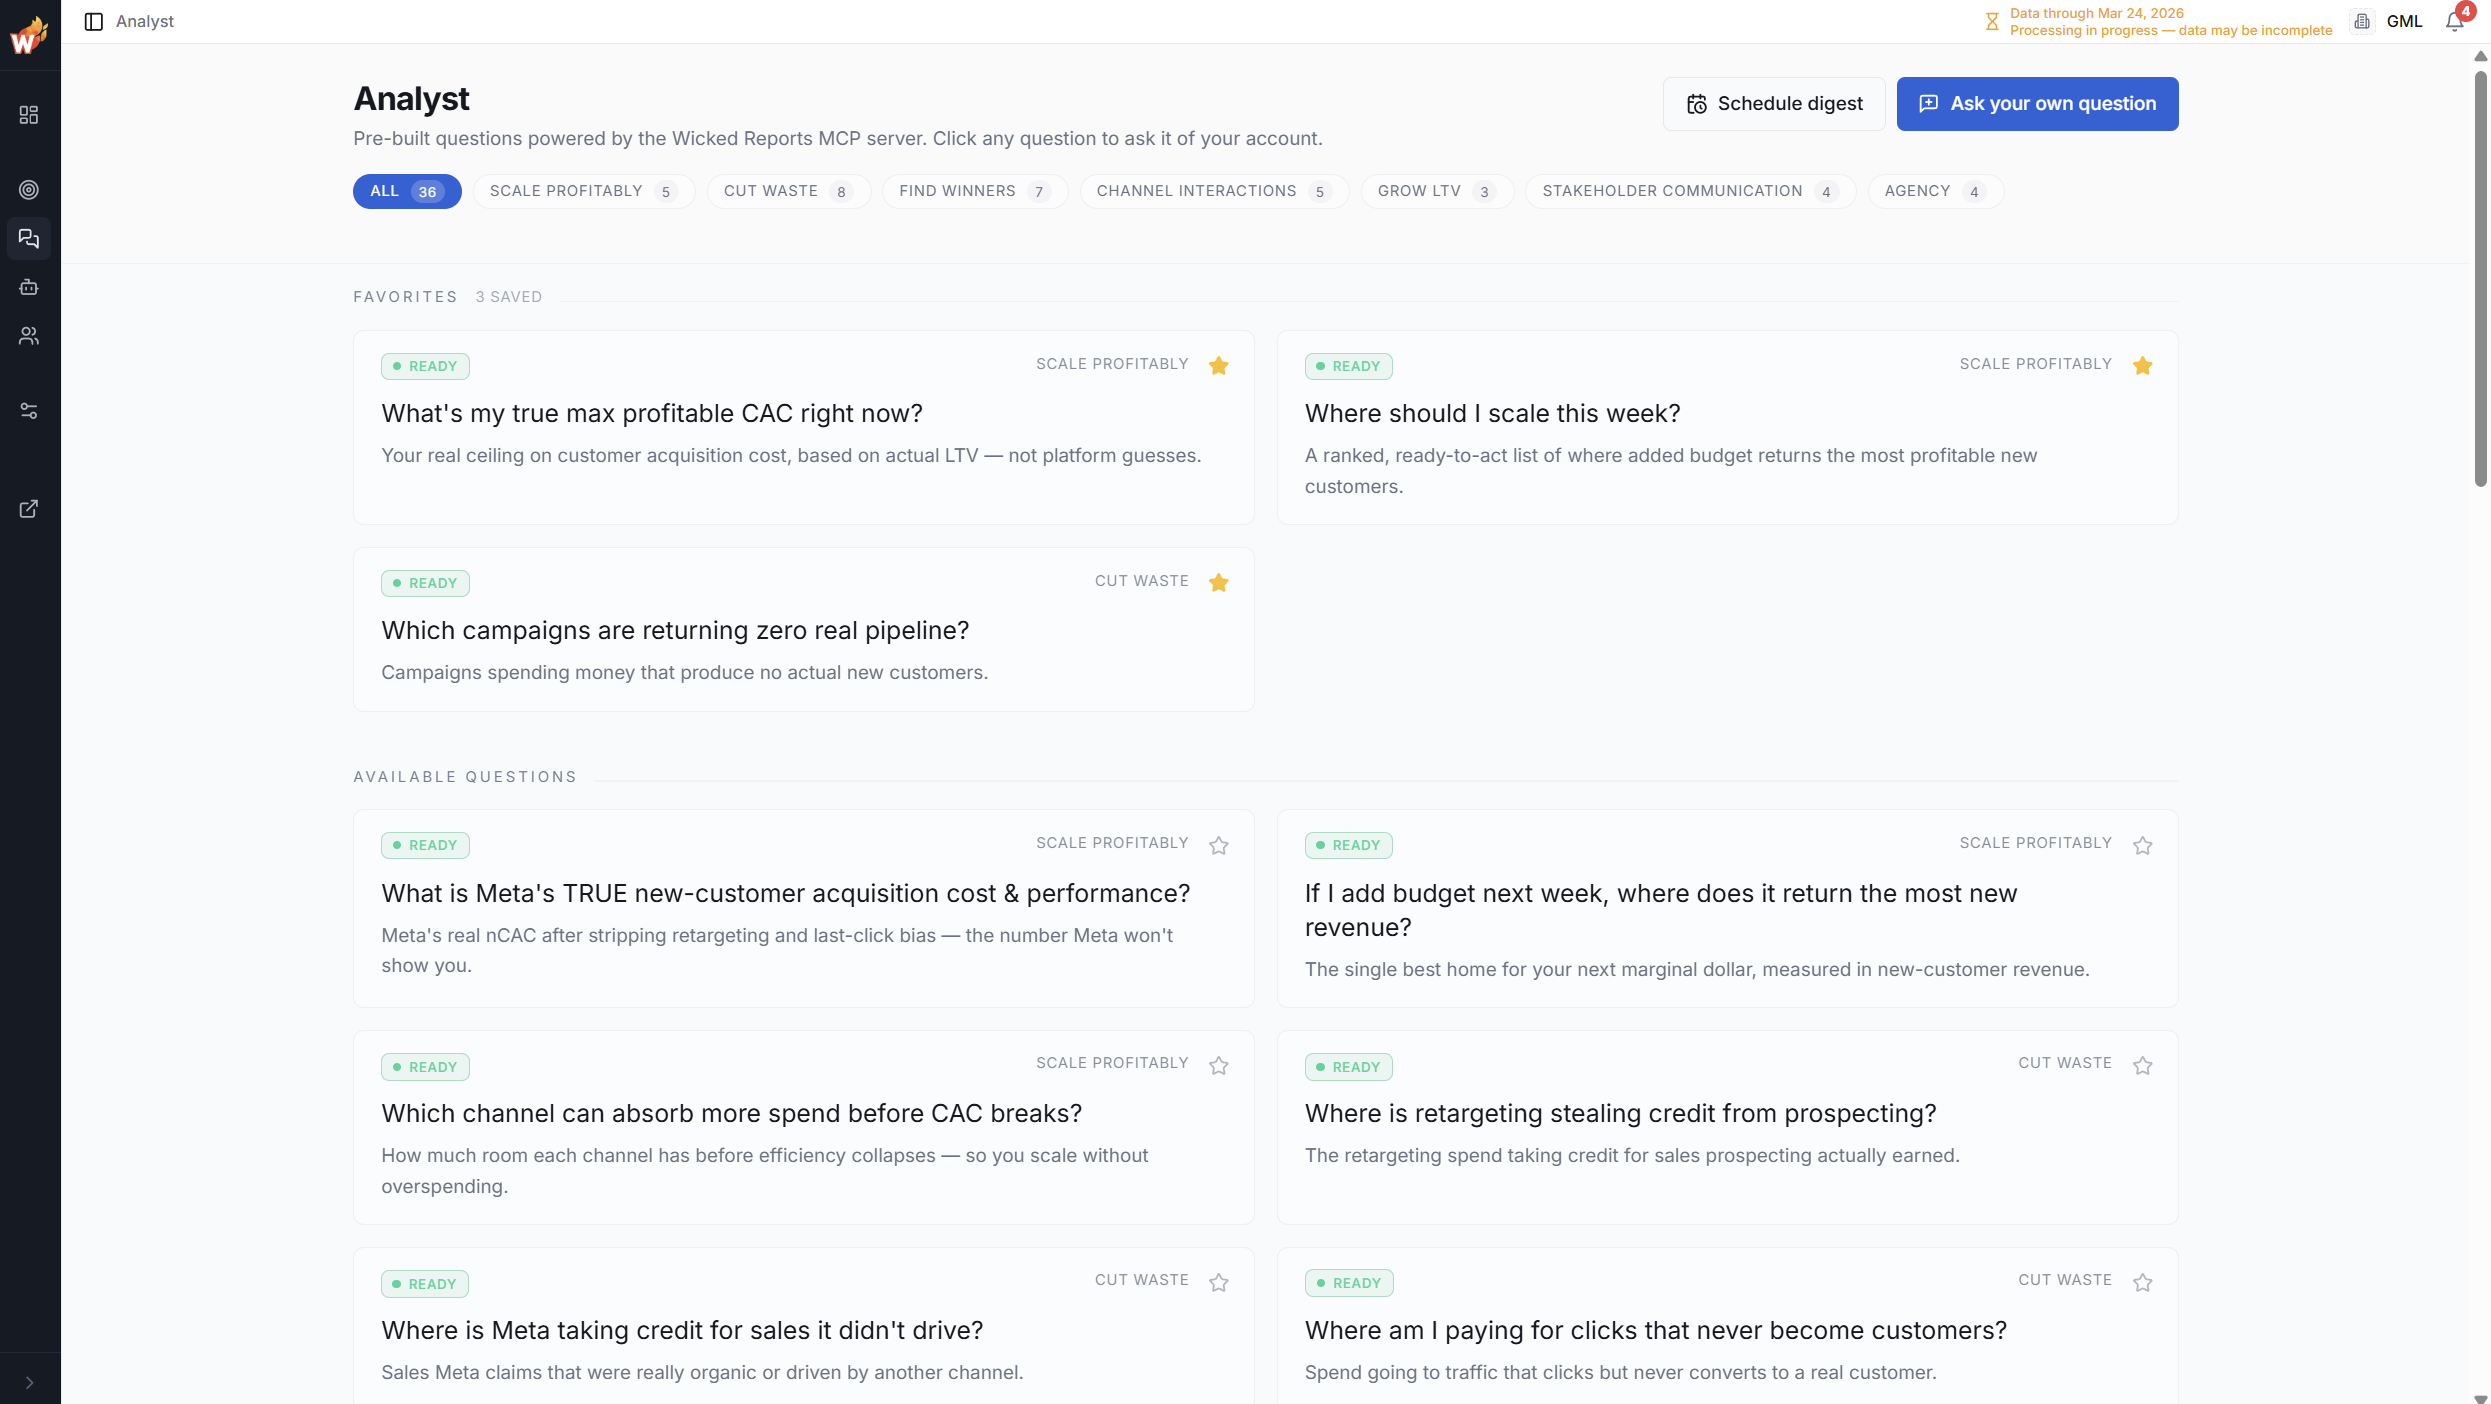The width and height of the screenshot is (2491, 1404).
Task: Ask 'Where is retargeting stealing credit from prospecting?'
Action: (1727, 1128)
